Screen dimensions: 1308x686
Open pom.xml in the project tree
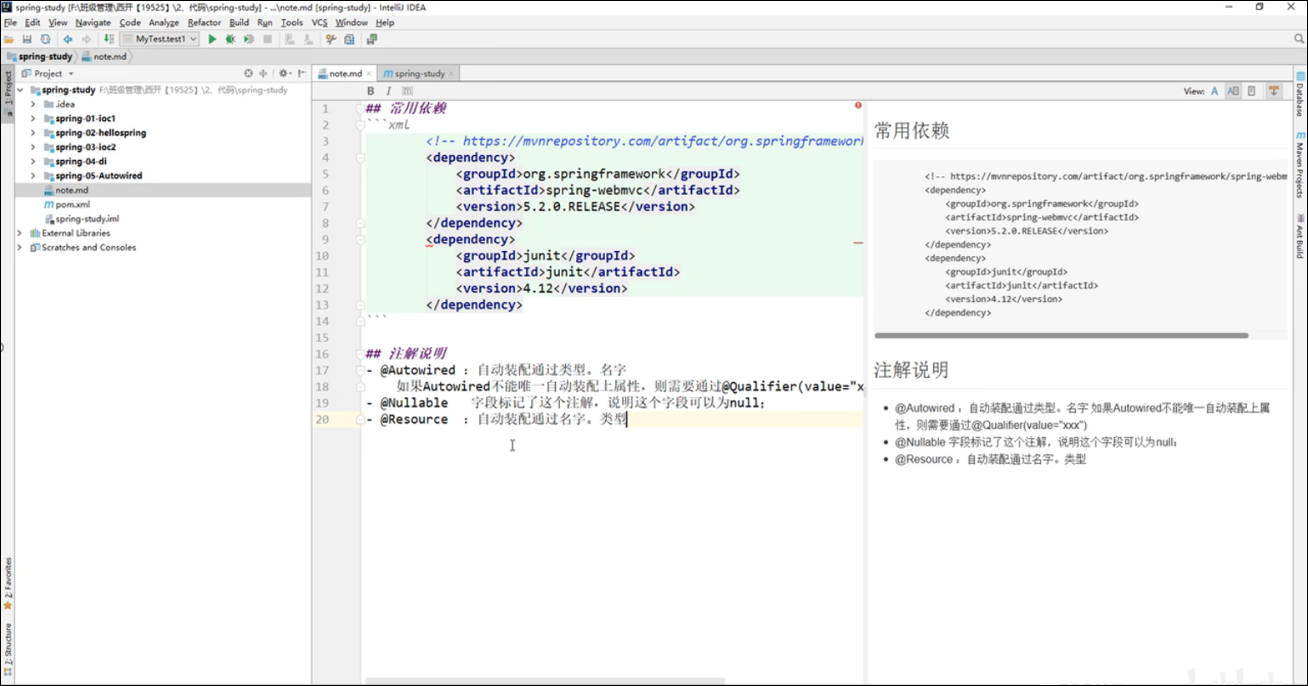(x=72, y=204)
